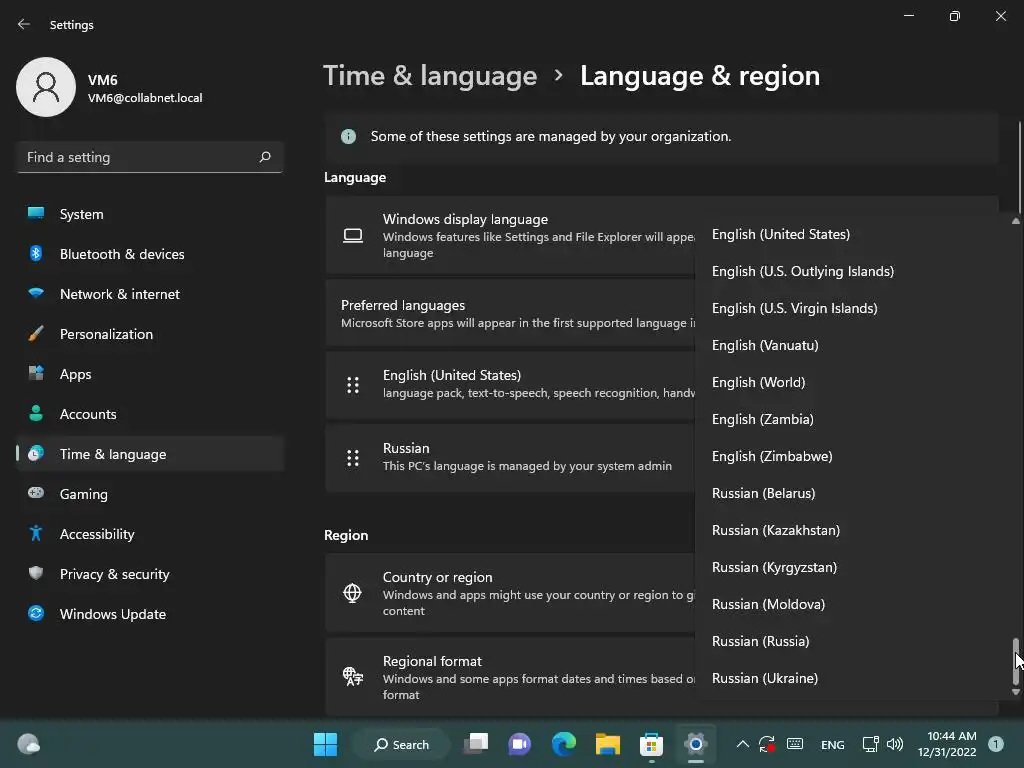Choose English (U.S. Outlying Islands)

click(x=854, y=271)
